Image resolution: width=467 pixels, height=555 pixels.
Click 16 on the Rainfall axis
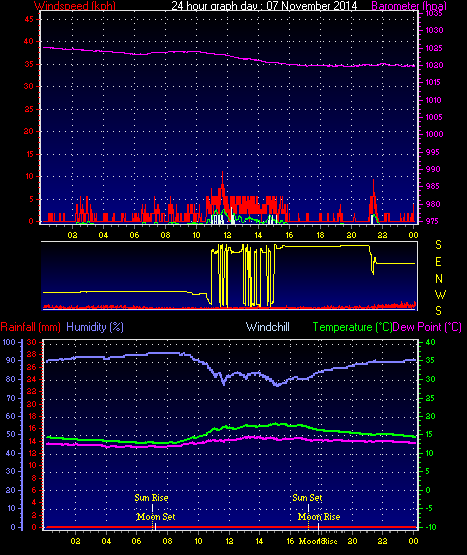[x=32, y=428]
